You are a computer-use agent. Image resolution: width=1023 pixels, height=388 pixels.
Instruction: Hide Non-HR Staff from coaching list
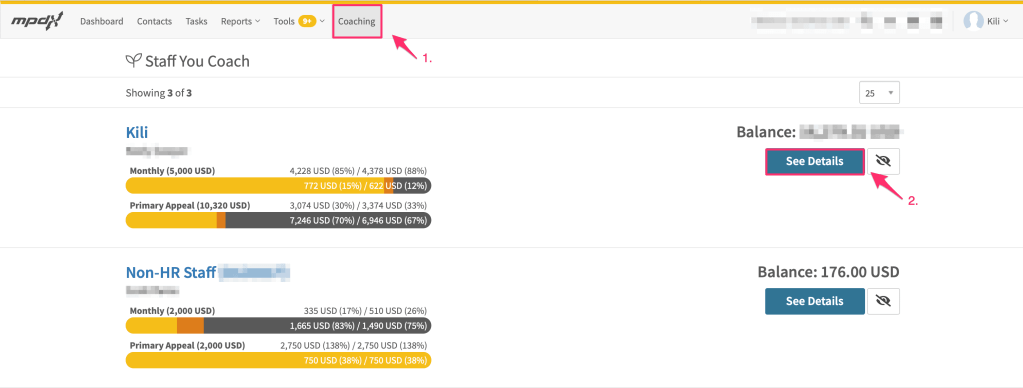(x=883, y=301)
